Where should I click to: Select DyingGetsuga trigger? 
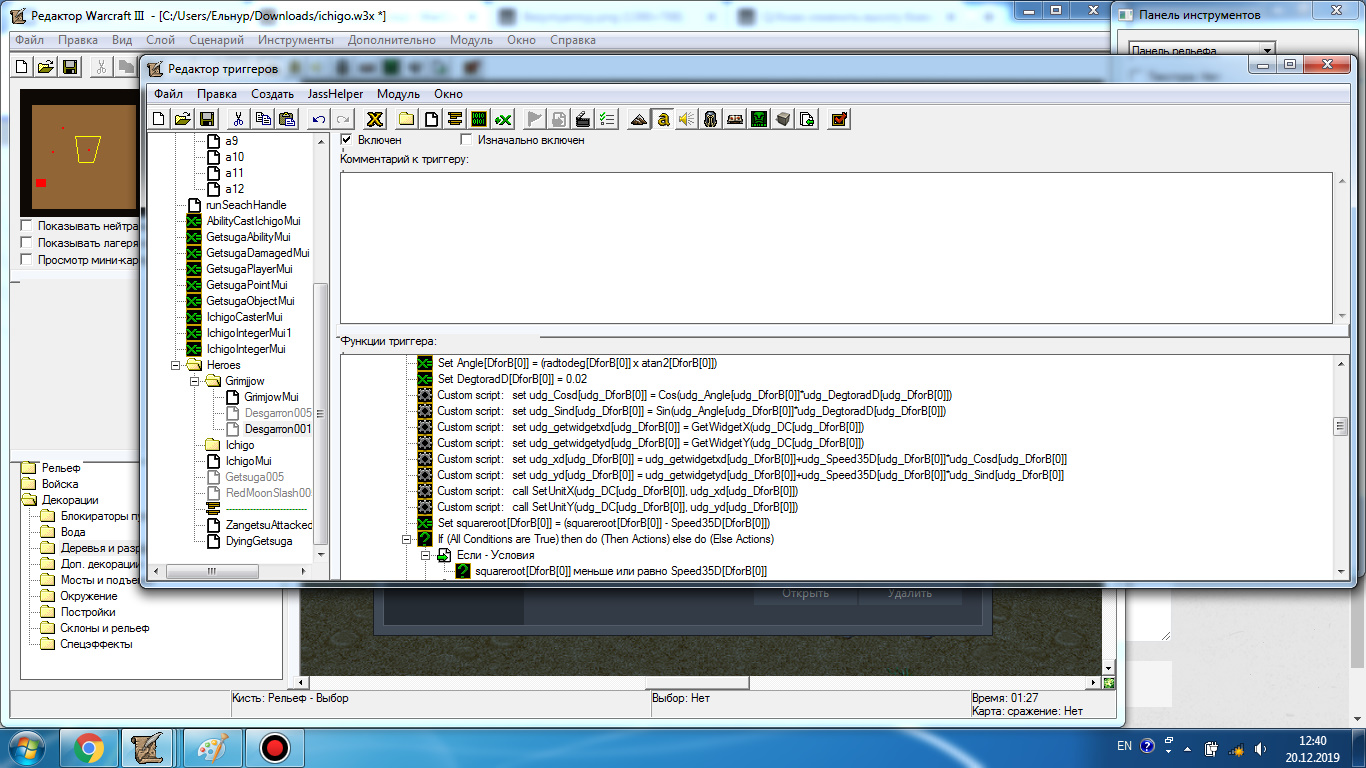(x=259, y=541)
